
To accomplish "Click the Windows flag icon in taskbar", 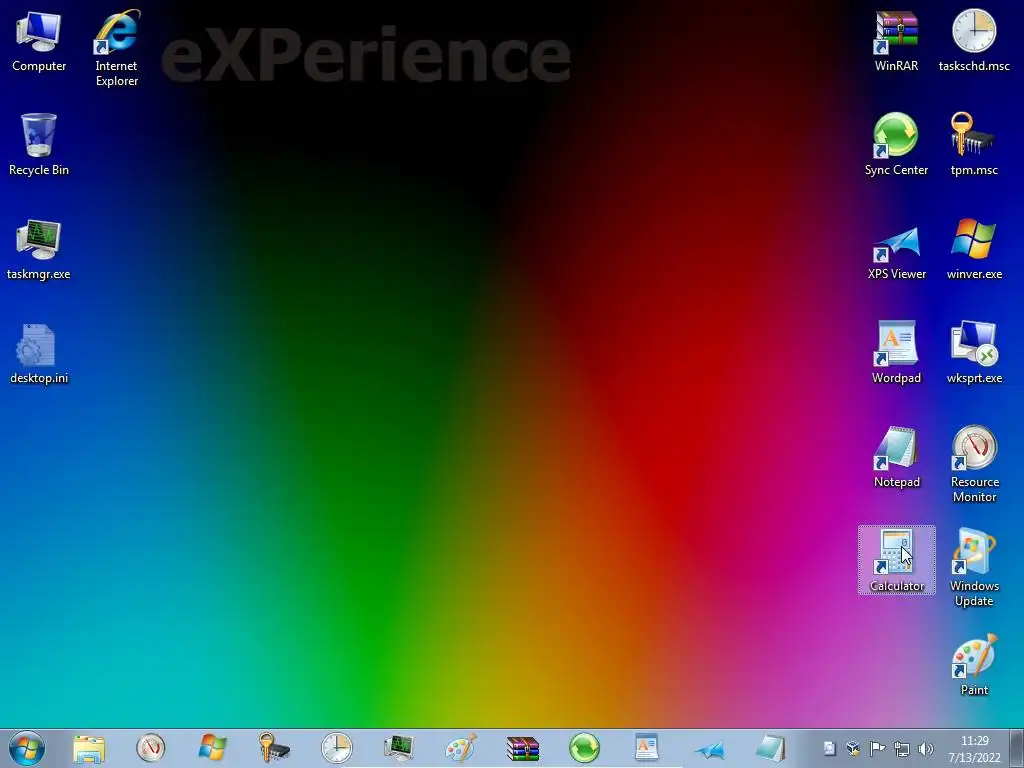I will coord(212,748).
